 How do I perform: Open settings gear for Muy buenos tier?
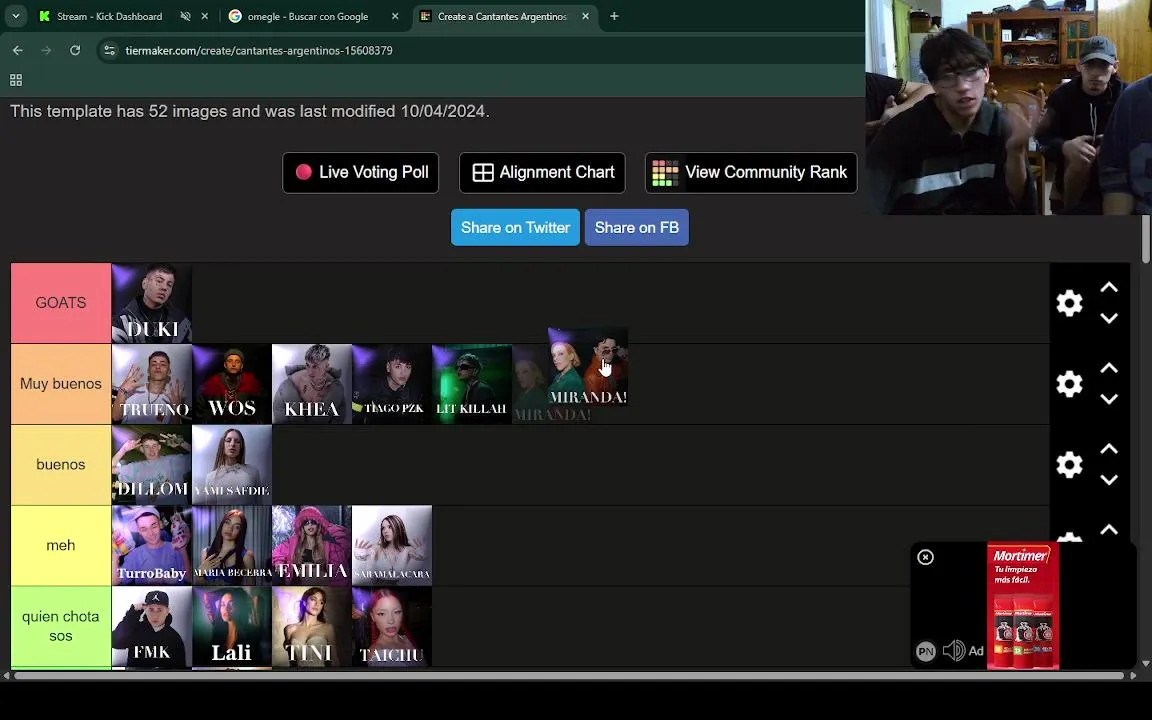tap(1069, 384)
